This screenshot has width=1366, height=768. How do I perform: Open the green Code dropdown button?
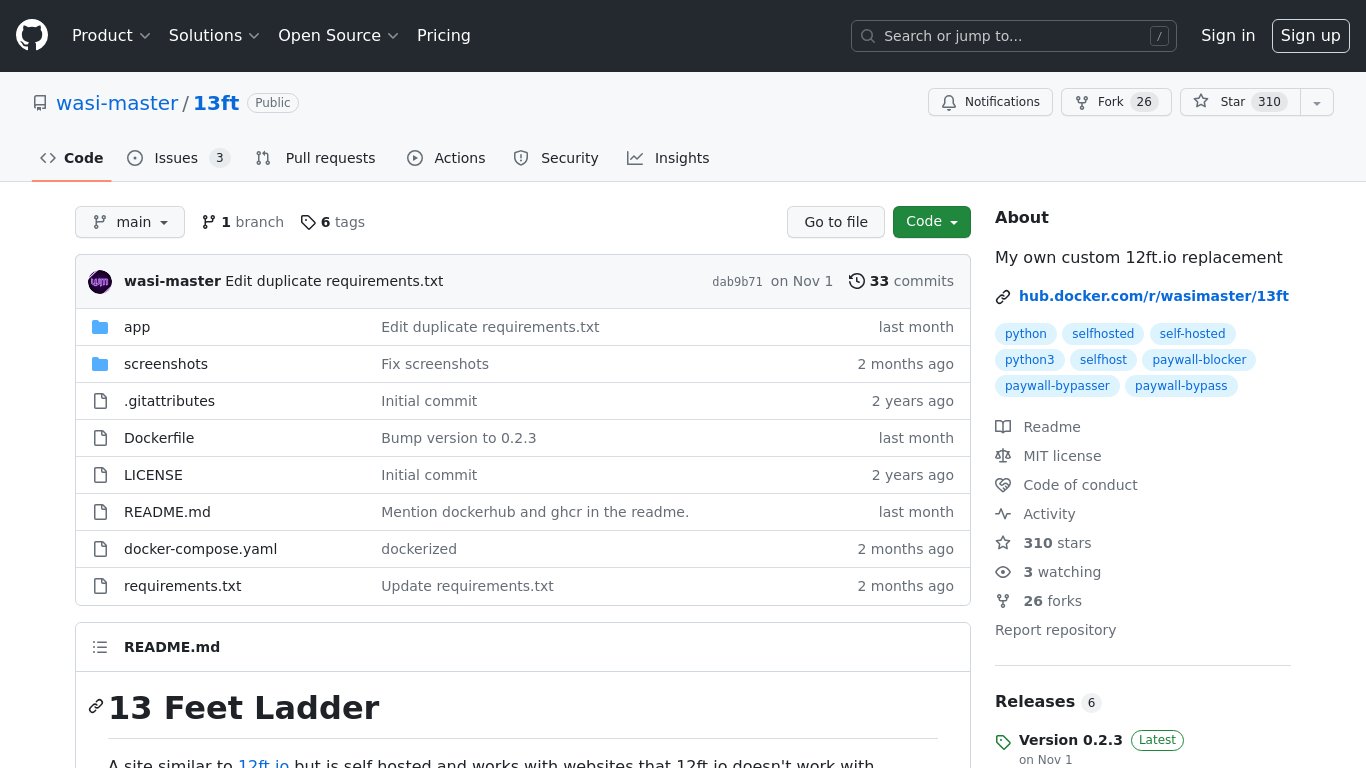click(932, 222)
